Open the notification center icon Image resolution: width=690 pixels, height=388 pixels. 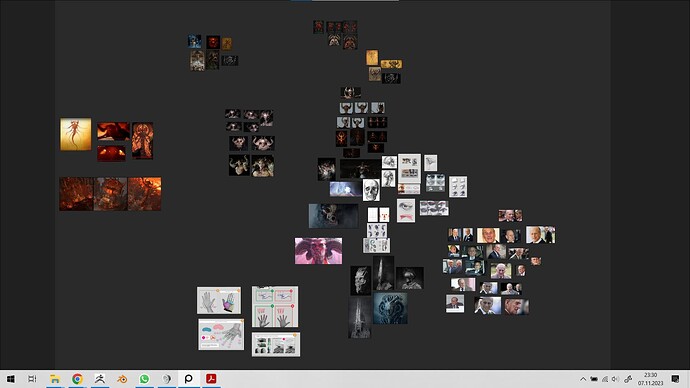[675, 379]
